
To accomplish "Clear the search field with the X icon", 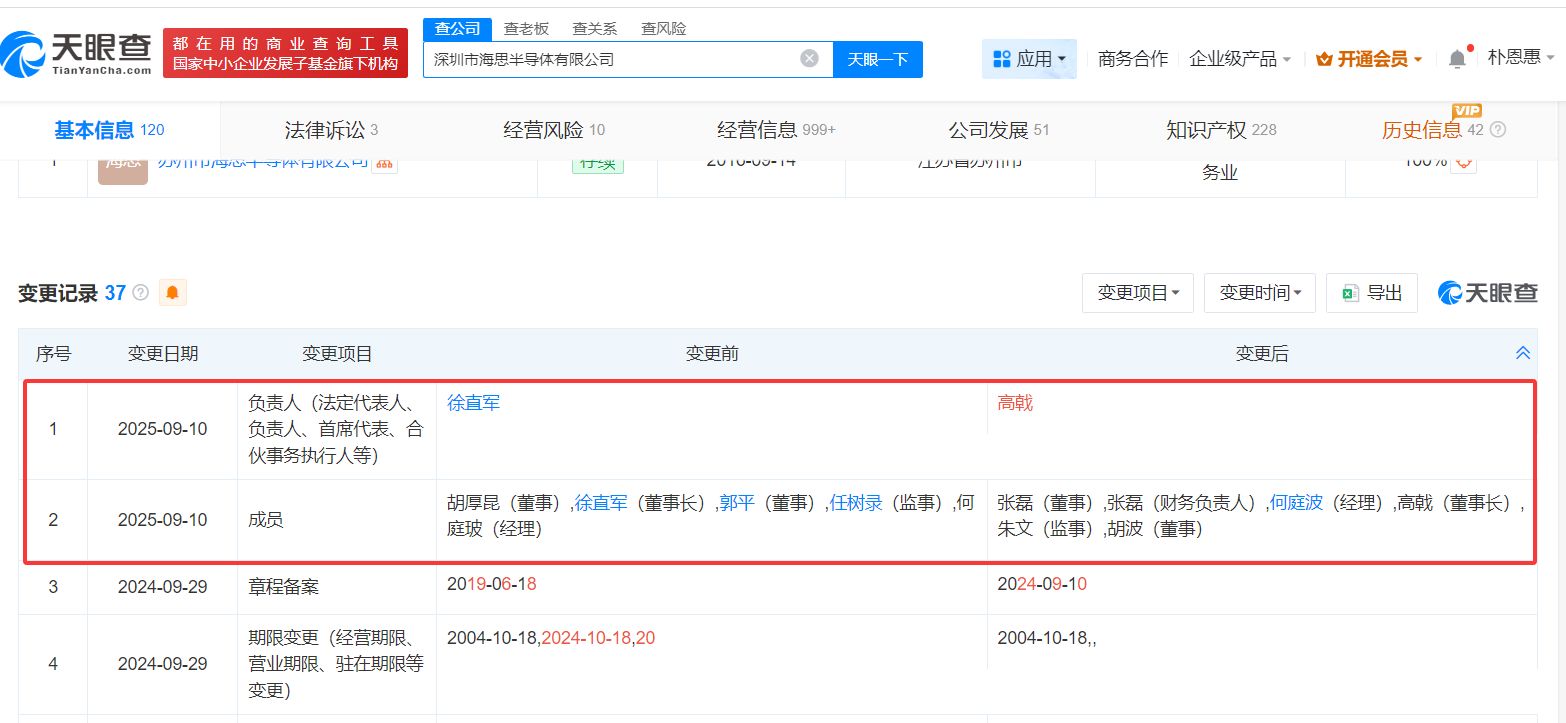I will click(x=809, y=59).
